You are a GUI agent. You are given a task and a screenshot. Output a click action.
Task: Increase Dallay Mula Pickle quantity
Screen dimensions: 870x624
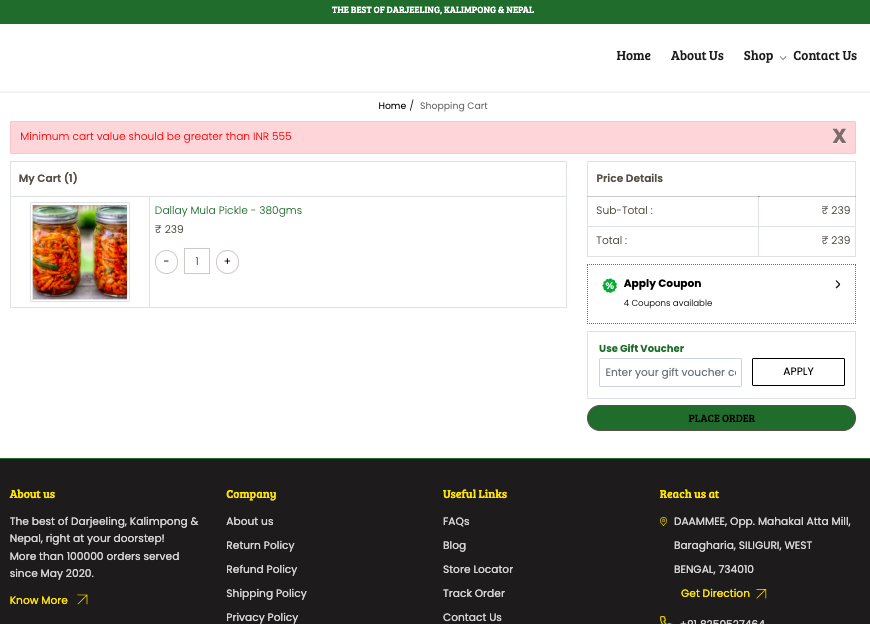[x=227, y=262]
